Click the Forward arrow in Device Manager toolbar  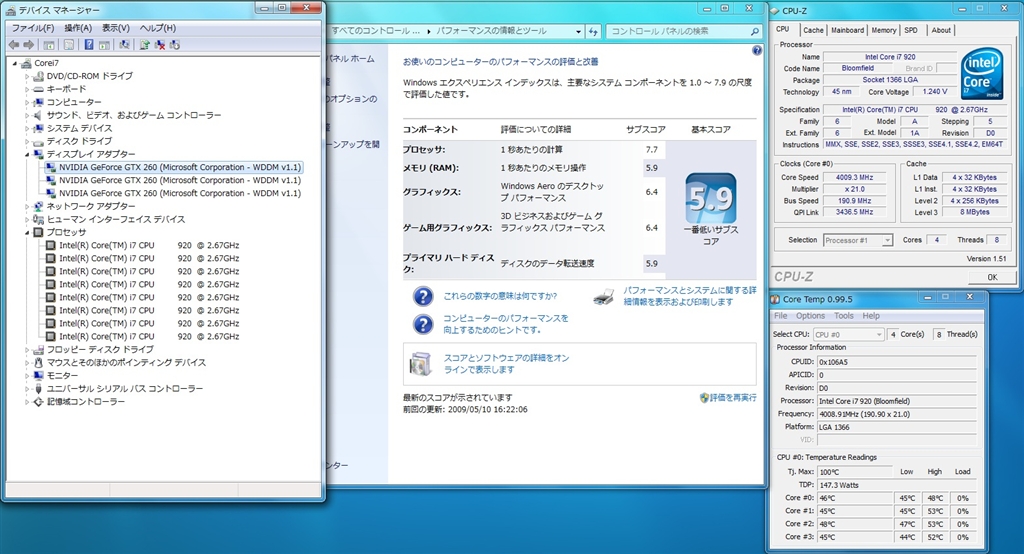click(29, 44)
